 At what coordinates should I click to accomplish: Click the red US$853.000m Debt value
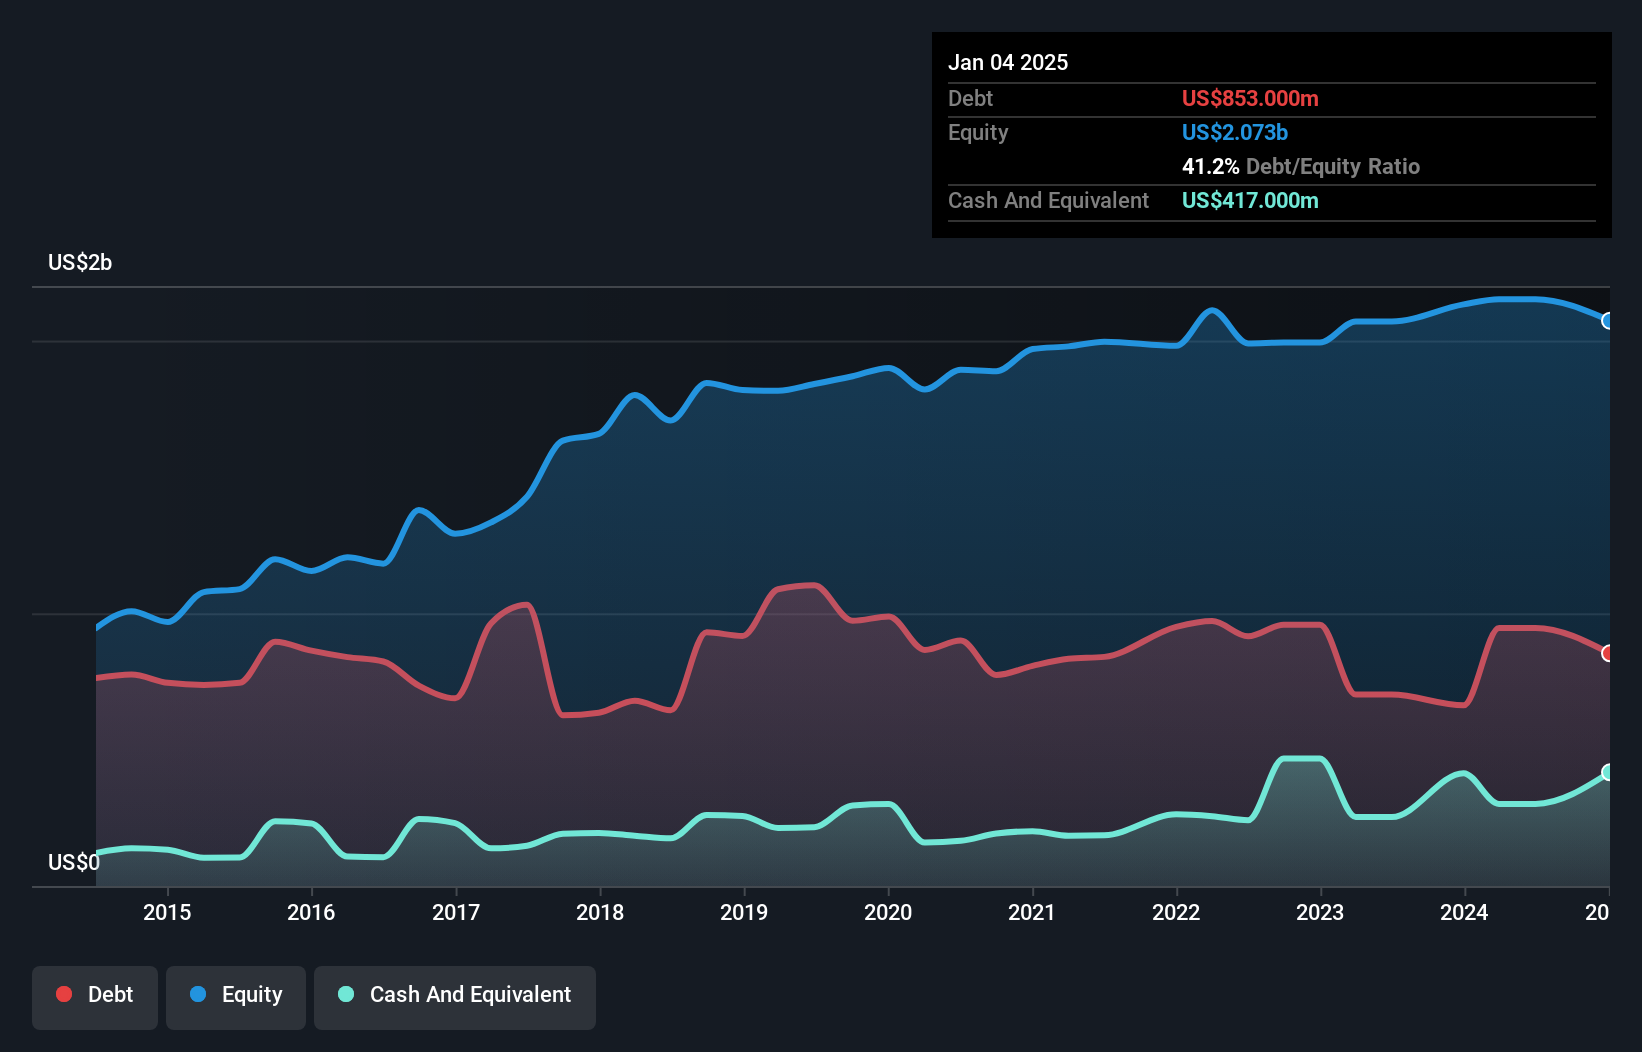[x=1250, y=98]
